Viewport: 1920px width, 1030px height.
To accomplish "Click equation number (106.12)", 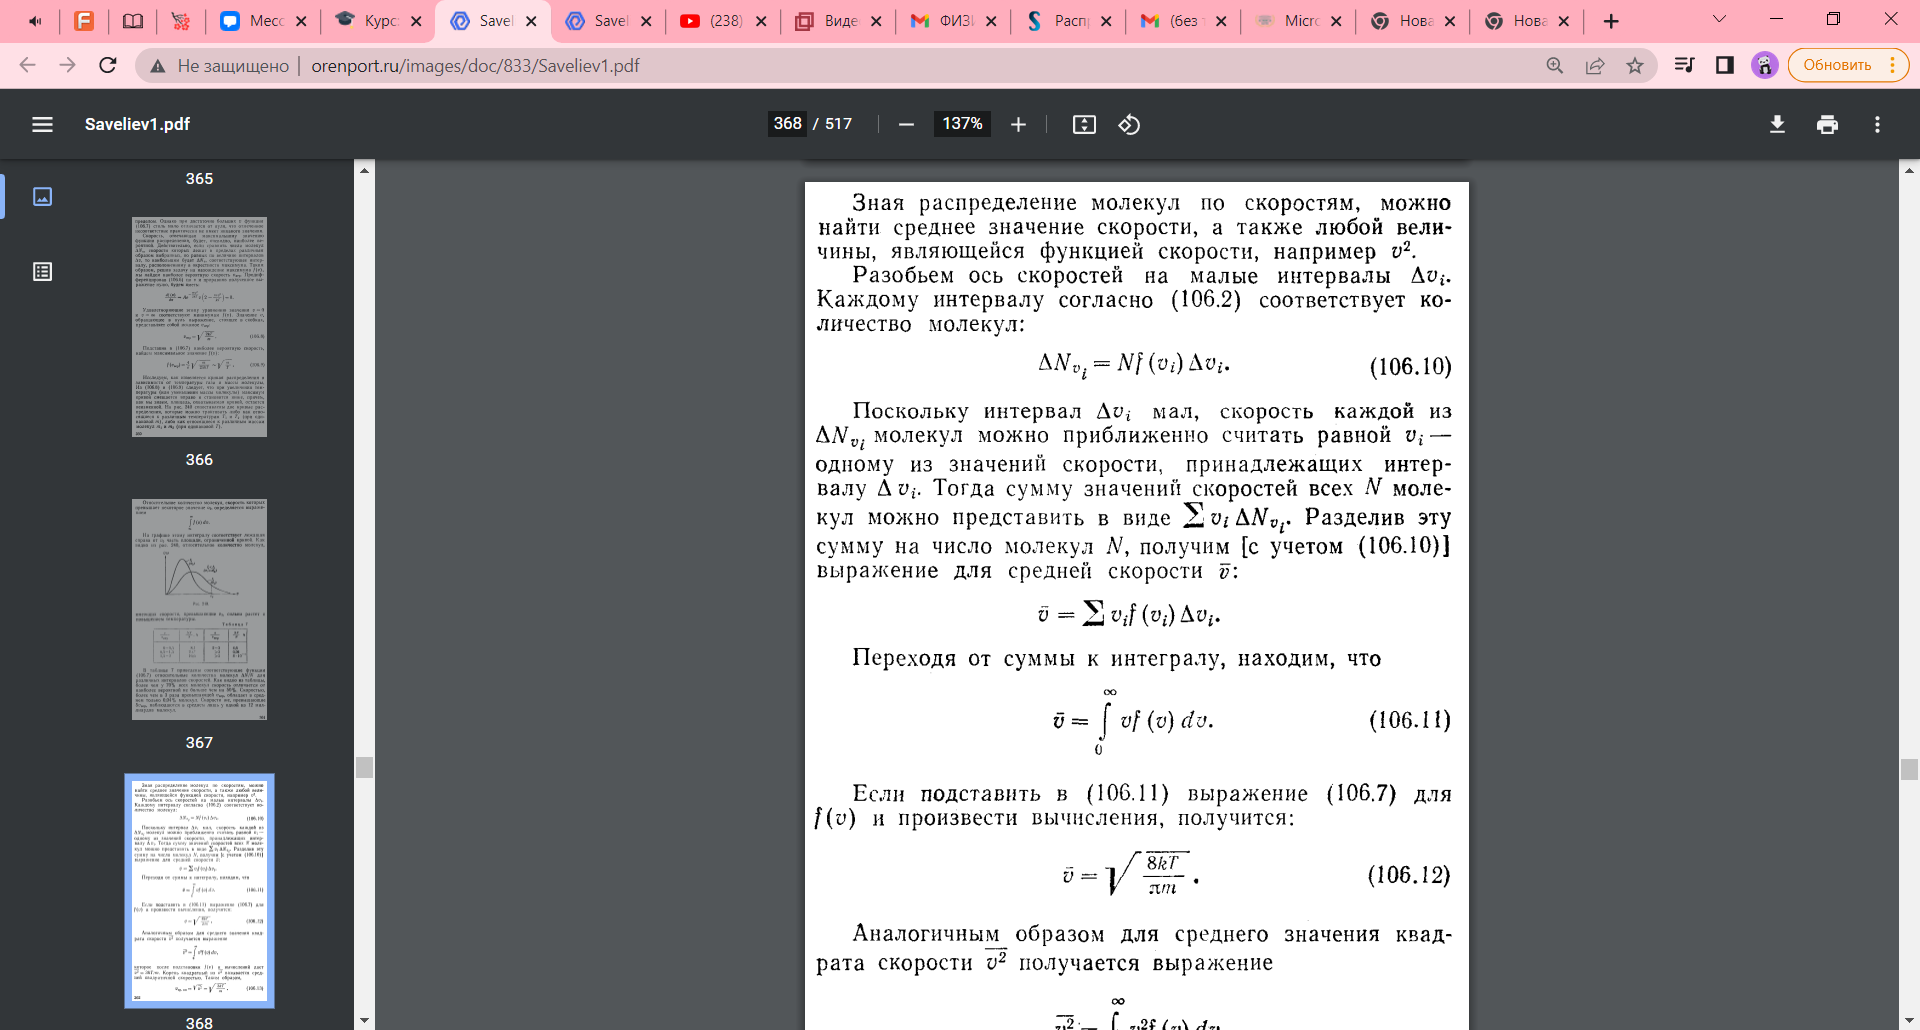I will [1408, 875].
